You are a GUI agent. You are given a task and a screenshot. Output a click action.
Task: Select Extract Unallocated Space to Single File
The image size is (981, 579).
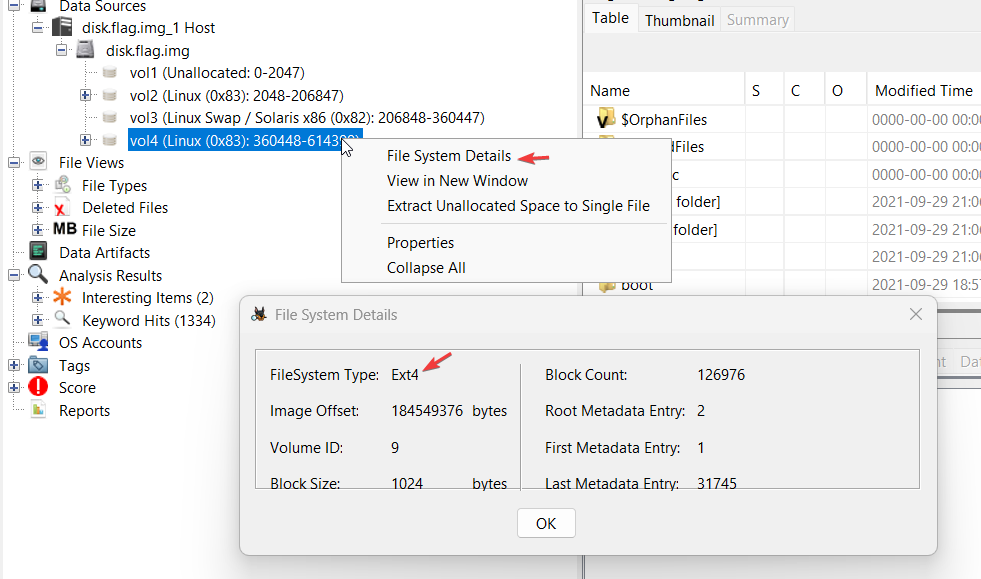(518, 206)
